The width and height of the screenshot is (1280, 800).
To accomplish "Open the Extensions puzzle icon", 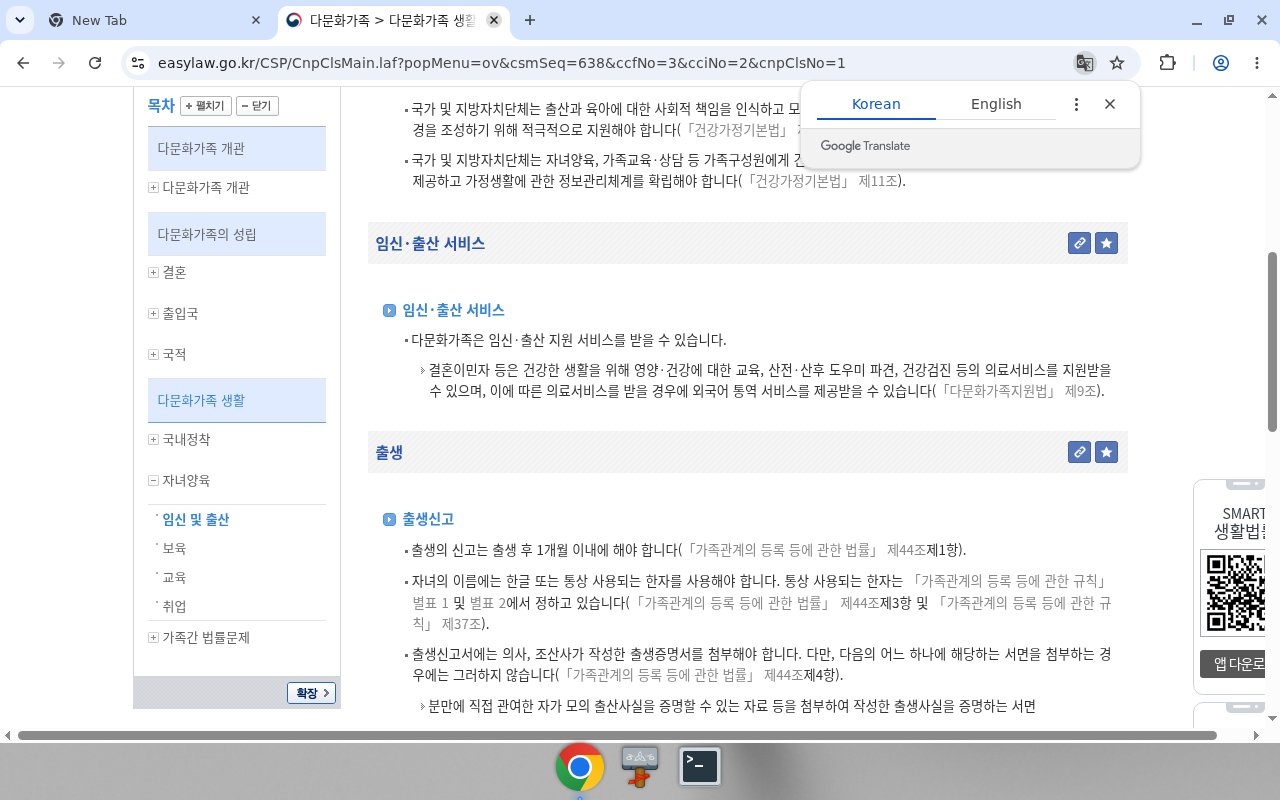I will click(1167, 63).
